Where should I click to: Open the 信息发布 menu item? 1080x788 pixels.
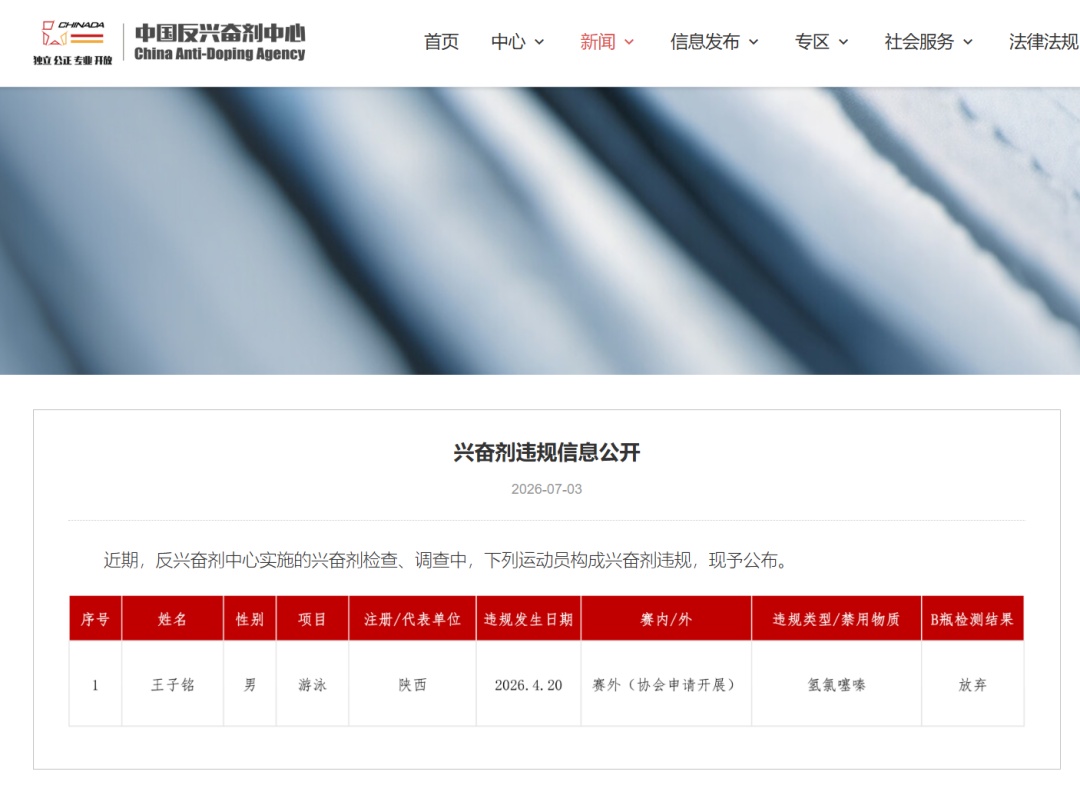705,42
